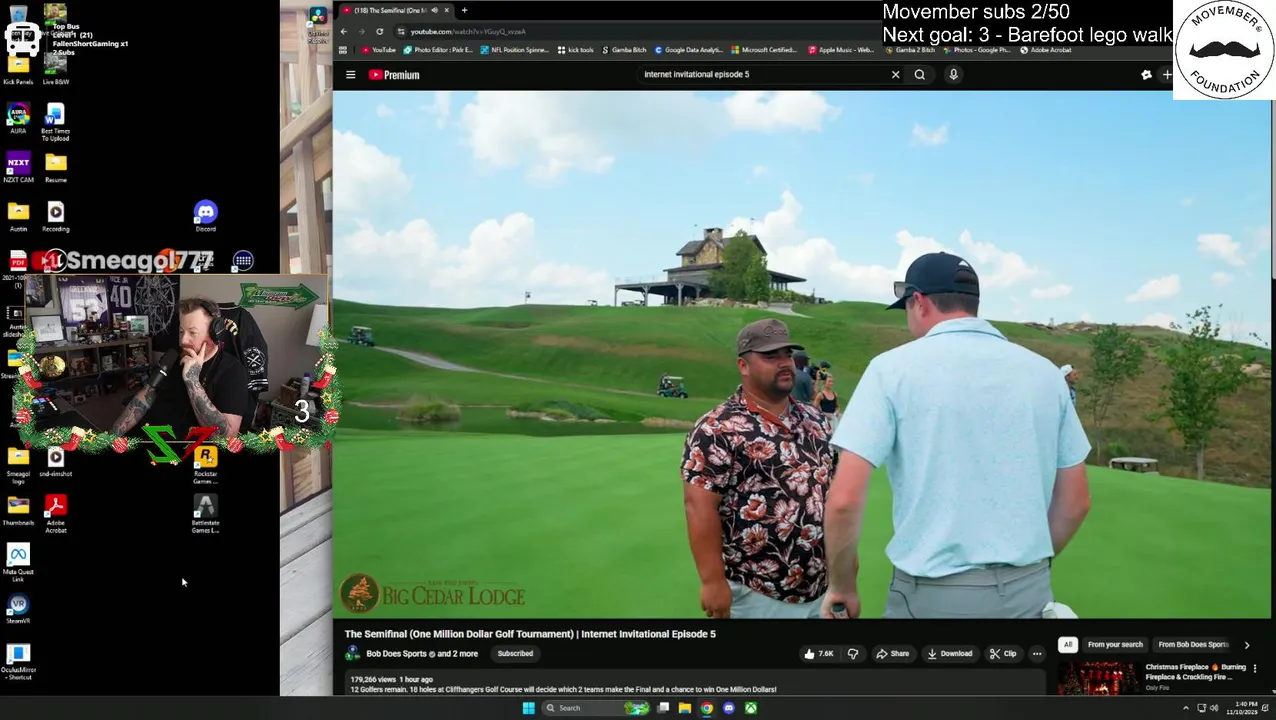Image resolution: width=1276 pixels, height=720 pixels.
Task: Select the All filter chip
Action: (x=1067, y=645)
